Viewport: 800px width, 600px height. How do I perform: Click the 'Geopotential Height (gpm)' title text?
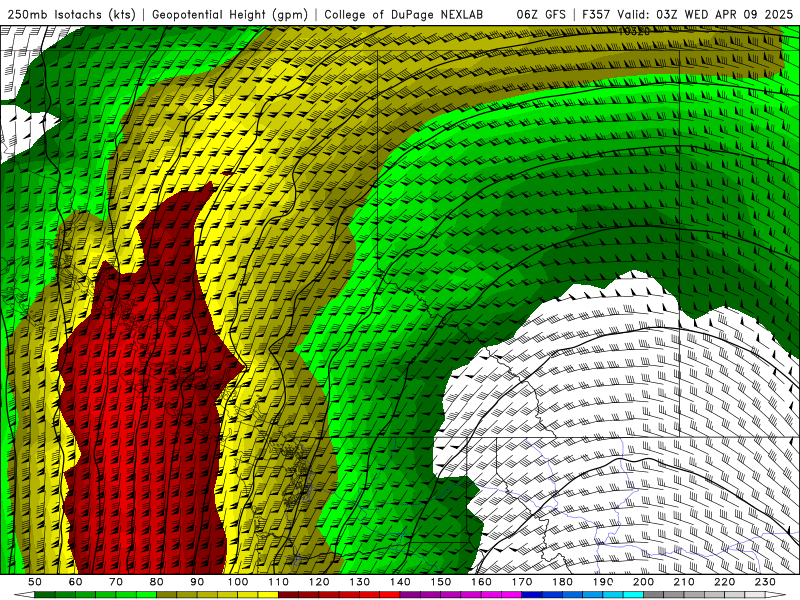pos(230,14)
